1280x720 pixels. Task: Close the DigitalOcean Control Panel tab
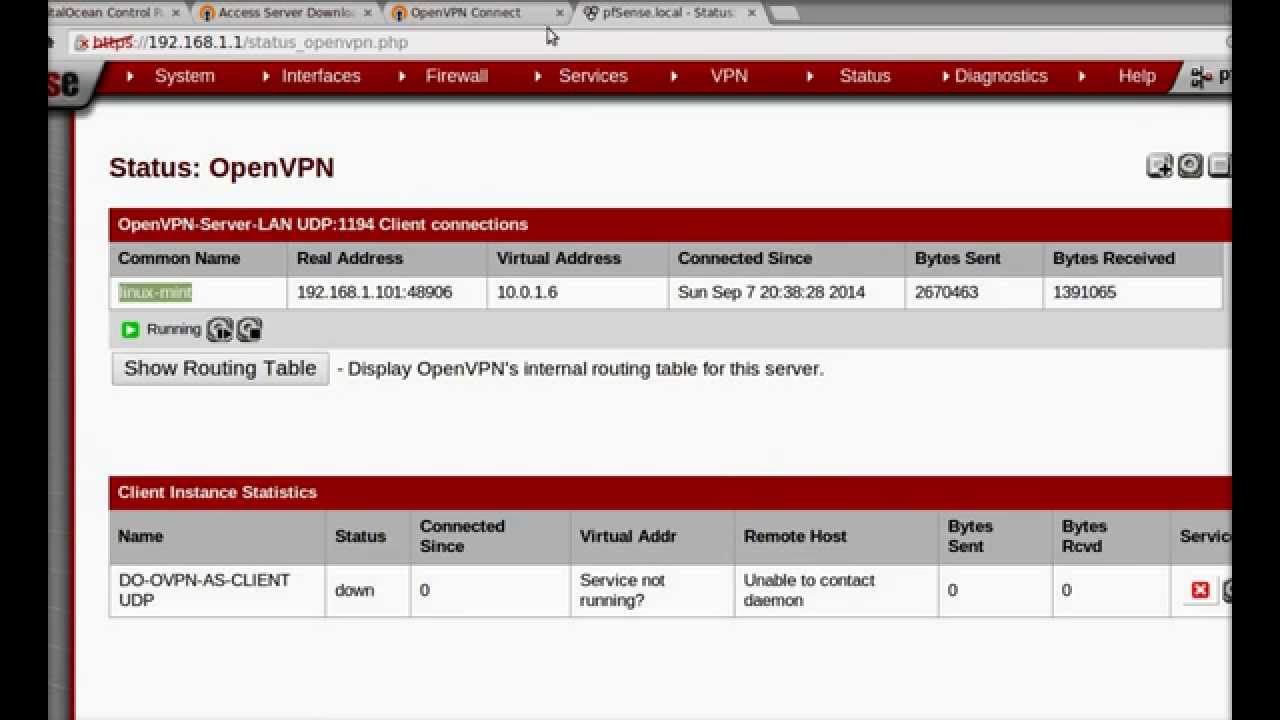pyautogui.click(x=176, y=13)
